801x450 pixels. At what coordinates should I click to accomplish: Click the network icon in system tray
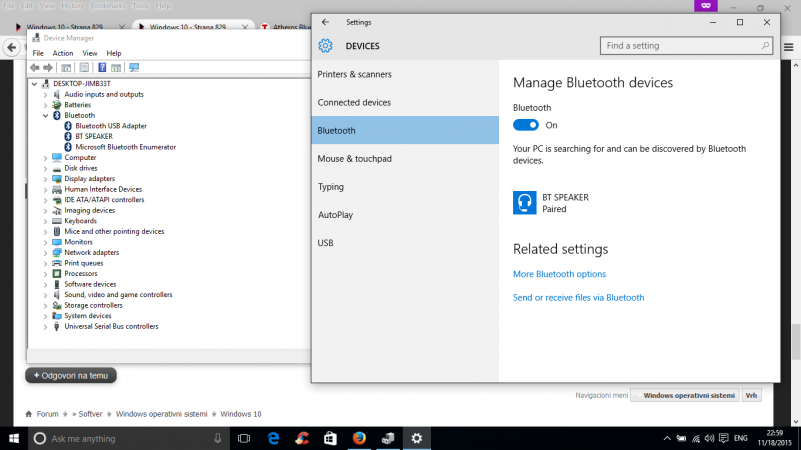click(x=696, y=438)
